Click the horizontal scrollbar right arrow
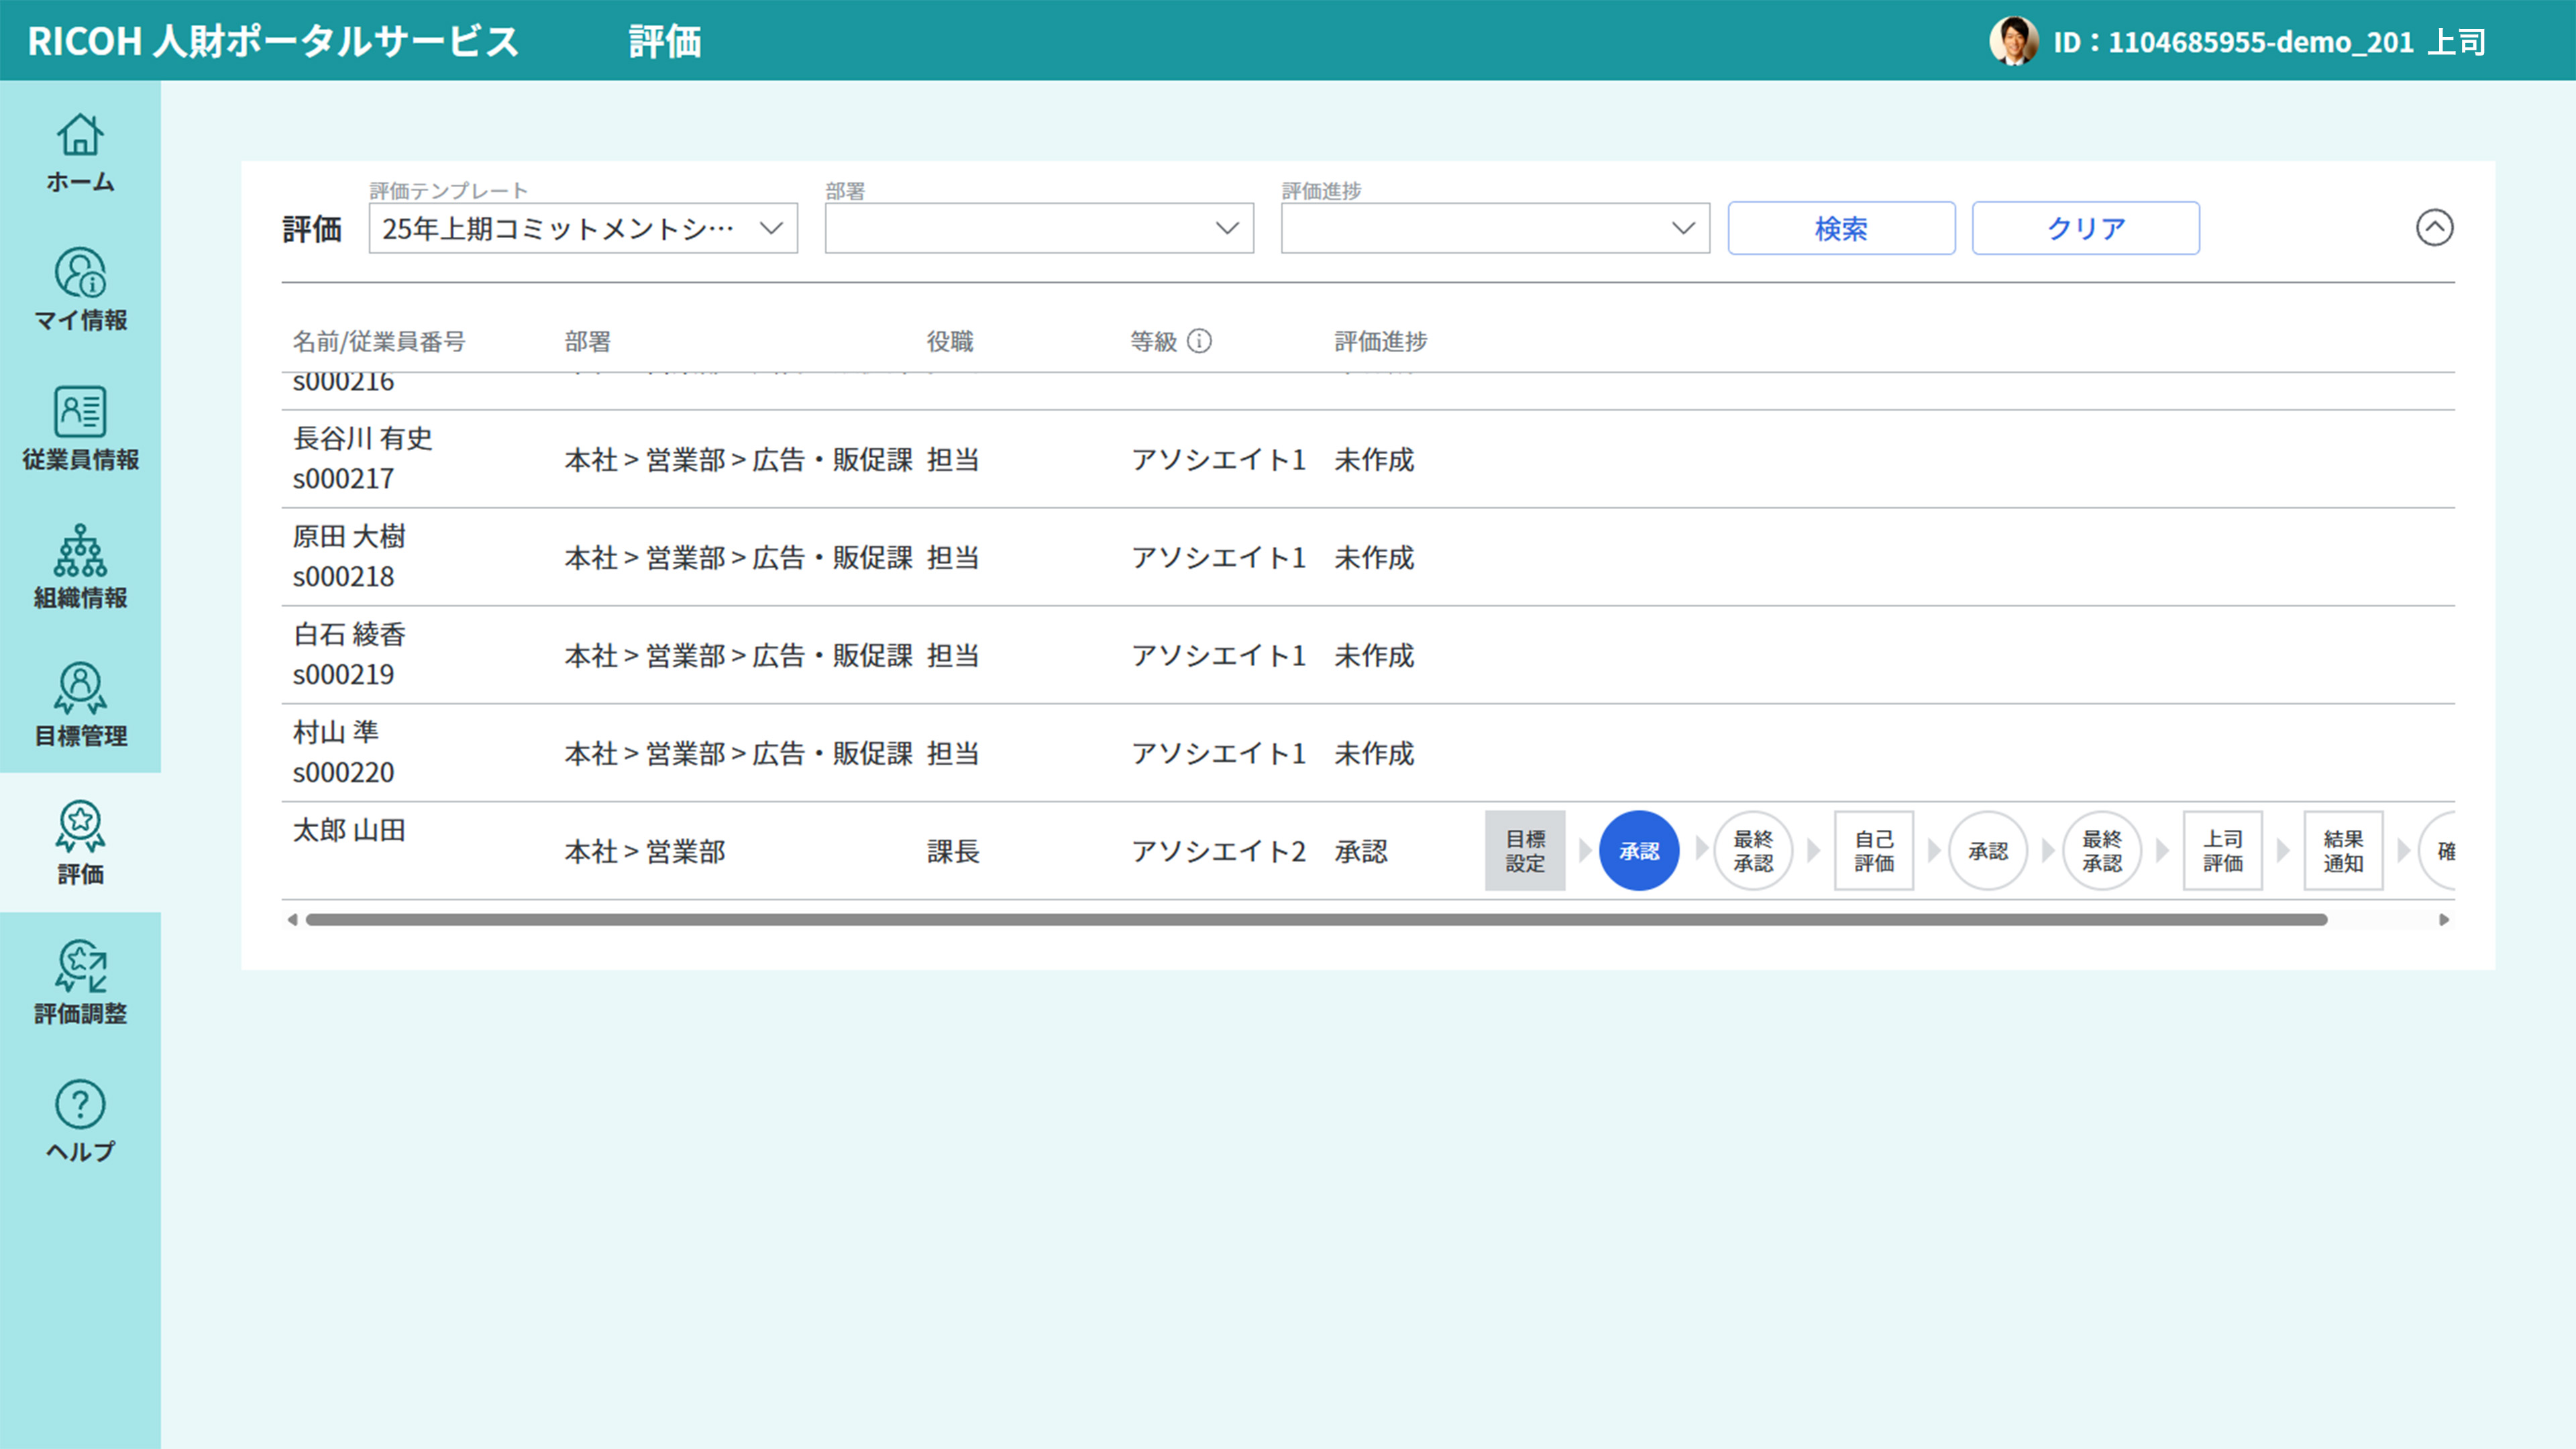Viewport: 2576px width, 1449px height. tap(2445, 919)
